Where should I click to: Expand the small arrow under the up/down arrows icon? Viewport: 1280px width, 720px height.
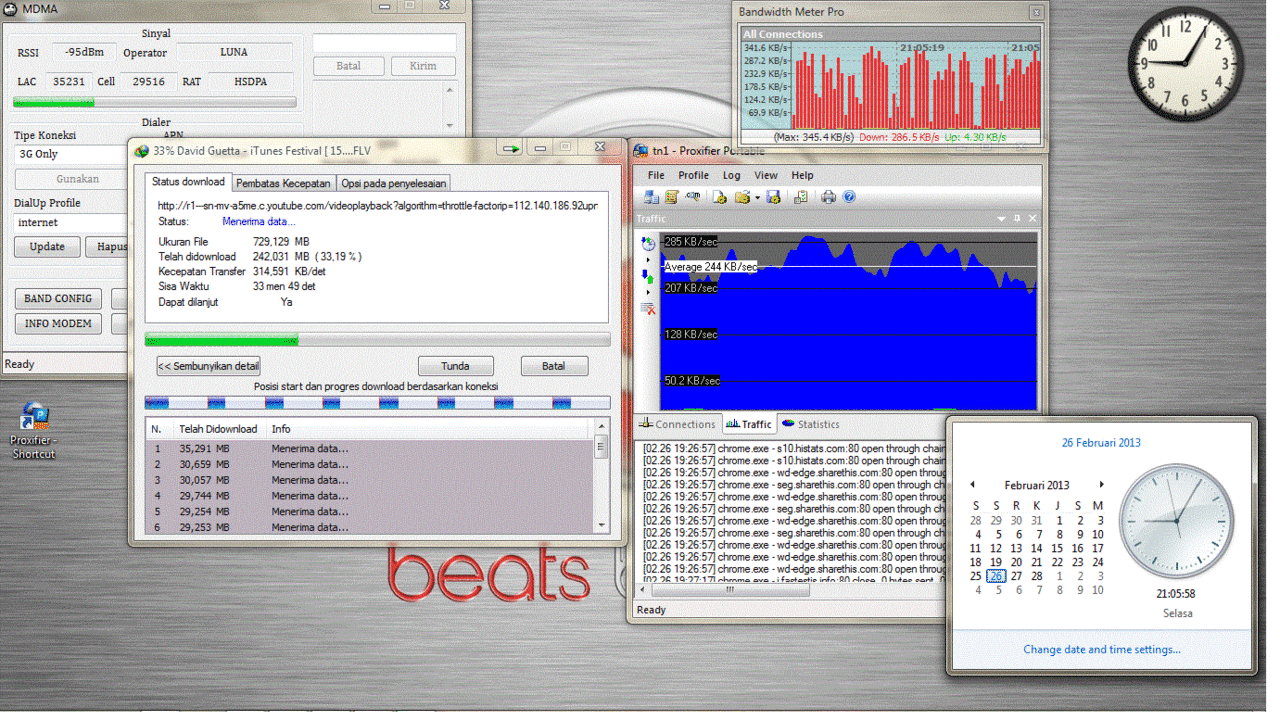[x=648, y=292]
